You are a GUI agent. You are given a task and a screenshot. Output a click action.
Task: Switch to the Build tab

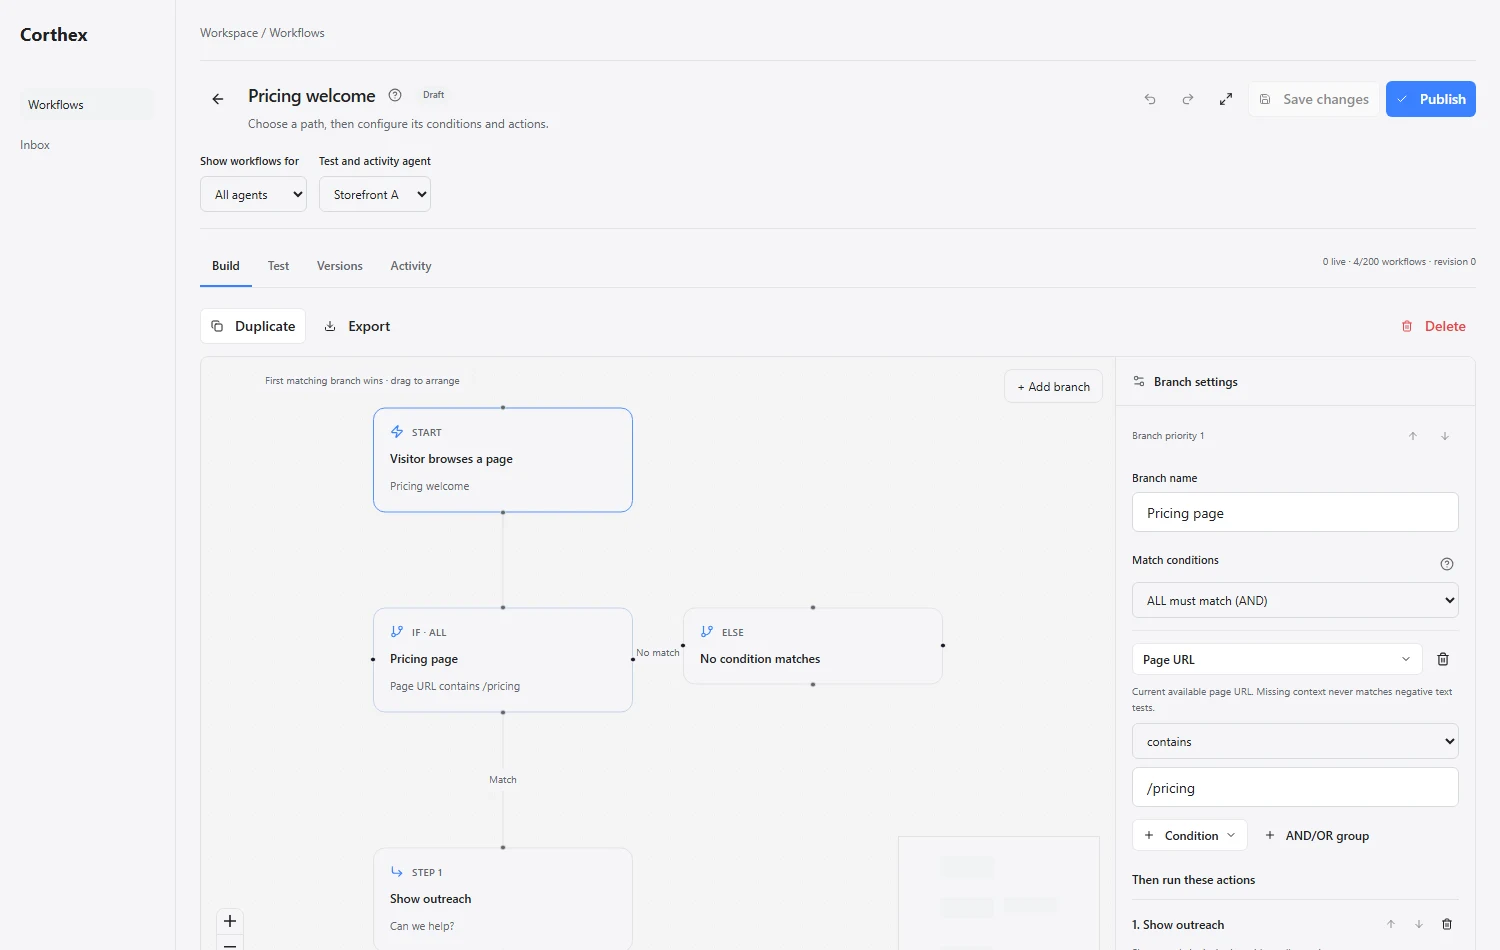[226, 266]
